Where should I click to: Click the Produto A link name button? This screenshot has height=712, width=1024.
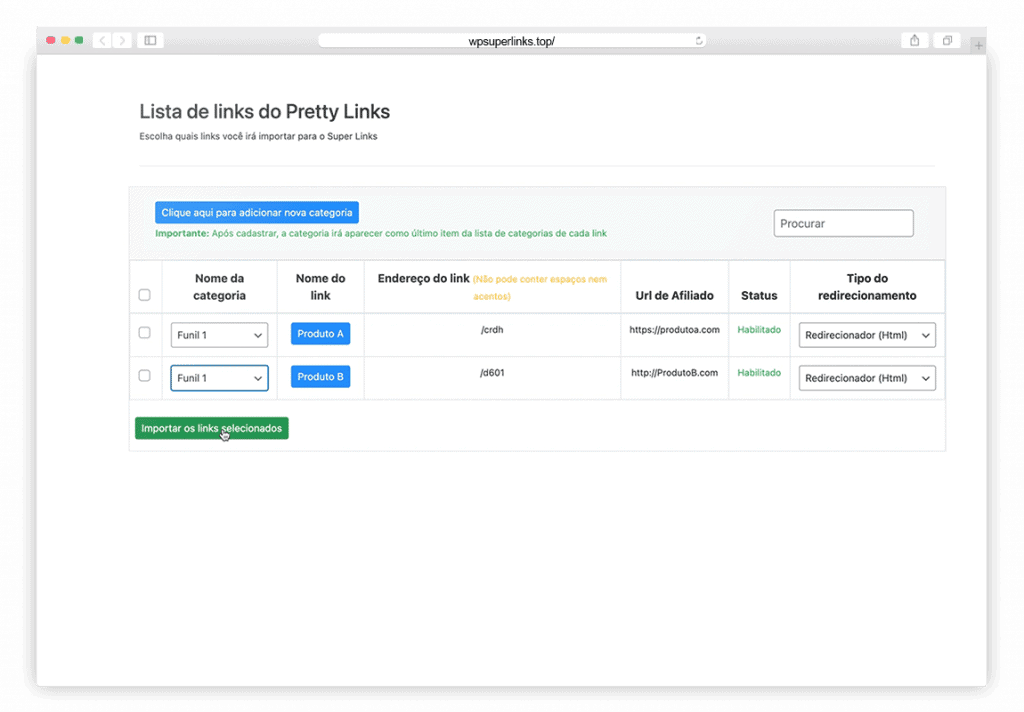click(x=320, y=334)
